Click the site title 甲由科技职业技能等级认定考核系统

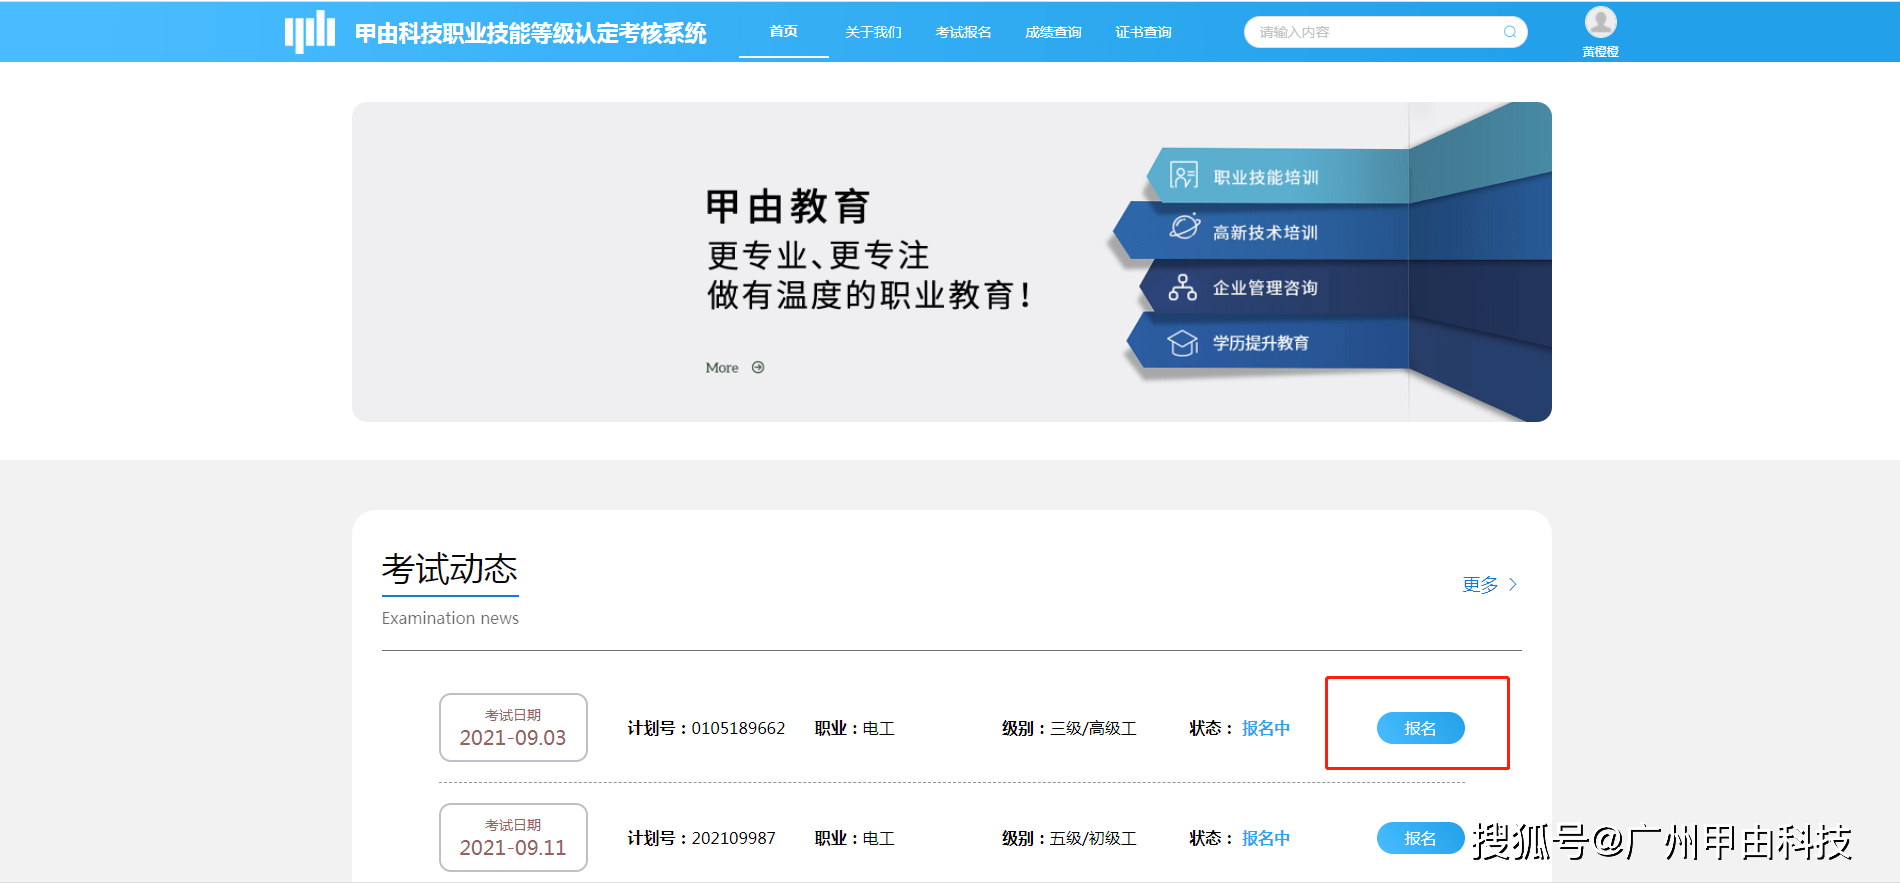click(x=531, y=33)
